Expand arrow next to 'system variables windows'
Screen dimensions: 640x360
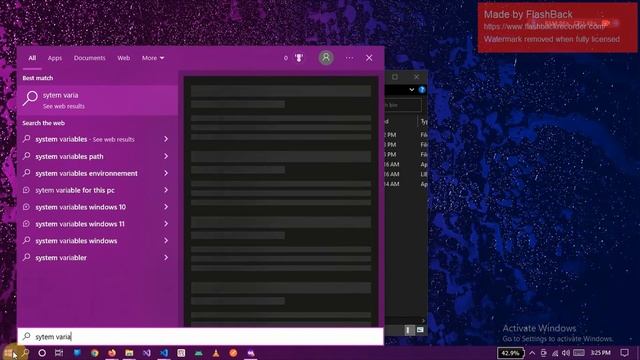(x=166, y=241)
